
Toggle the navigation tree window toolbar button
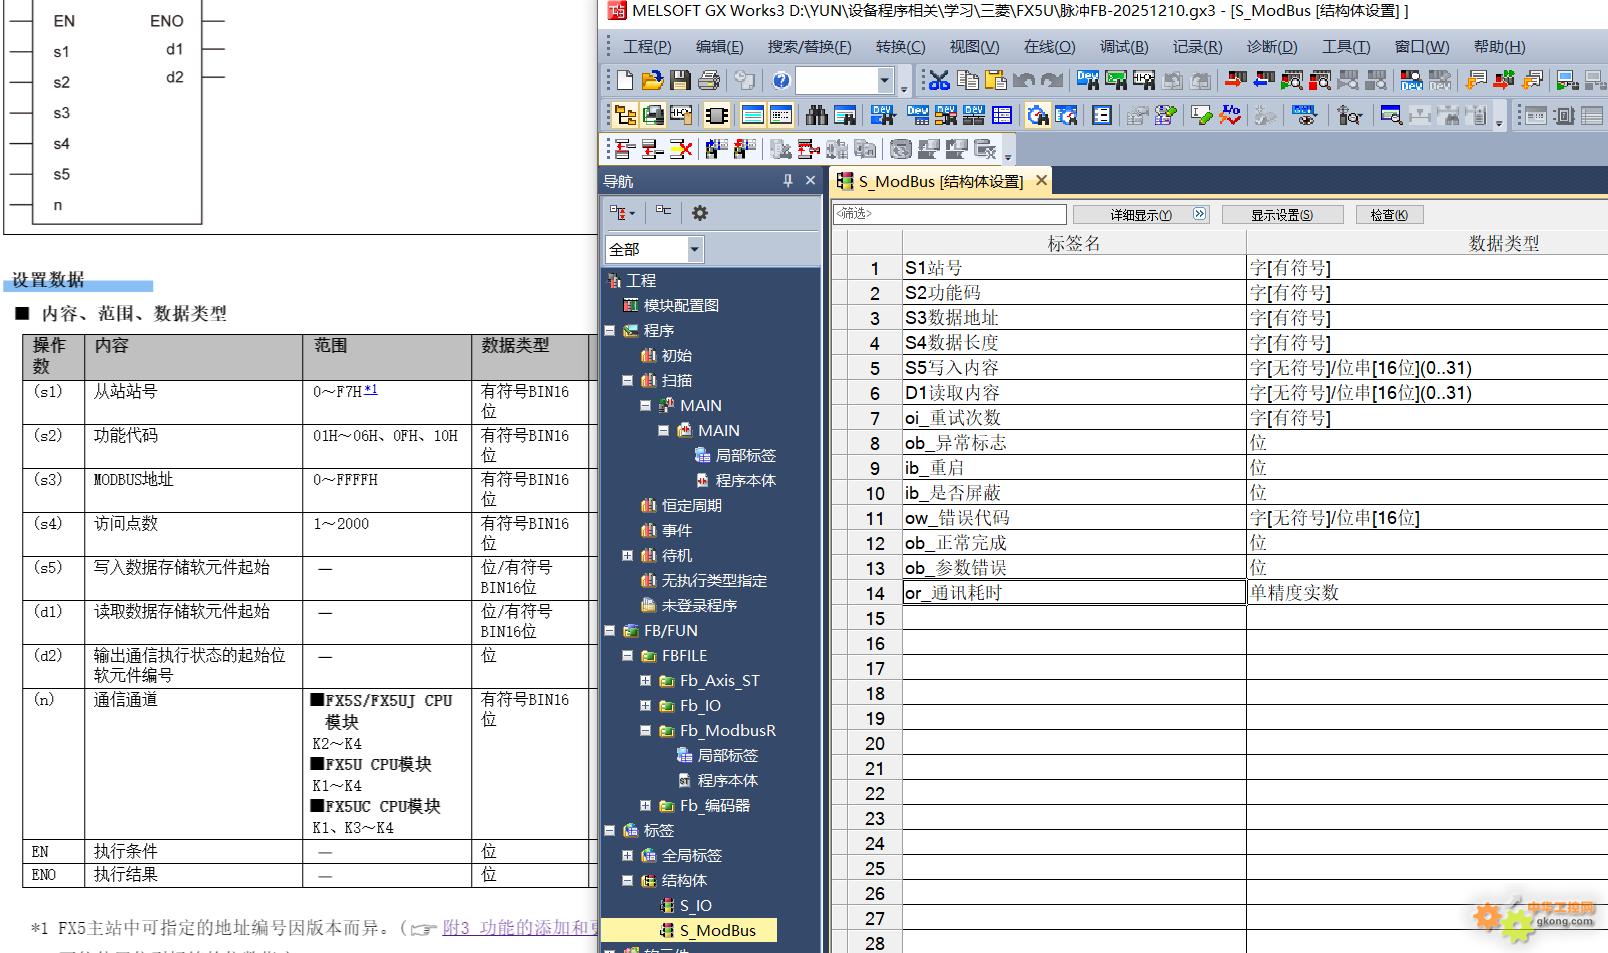(625, 116)
